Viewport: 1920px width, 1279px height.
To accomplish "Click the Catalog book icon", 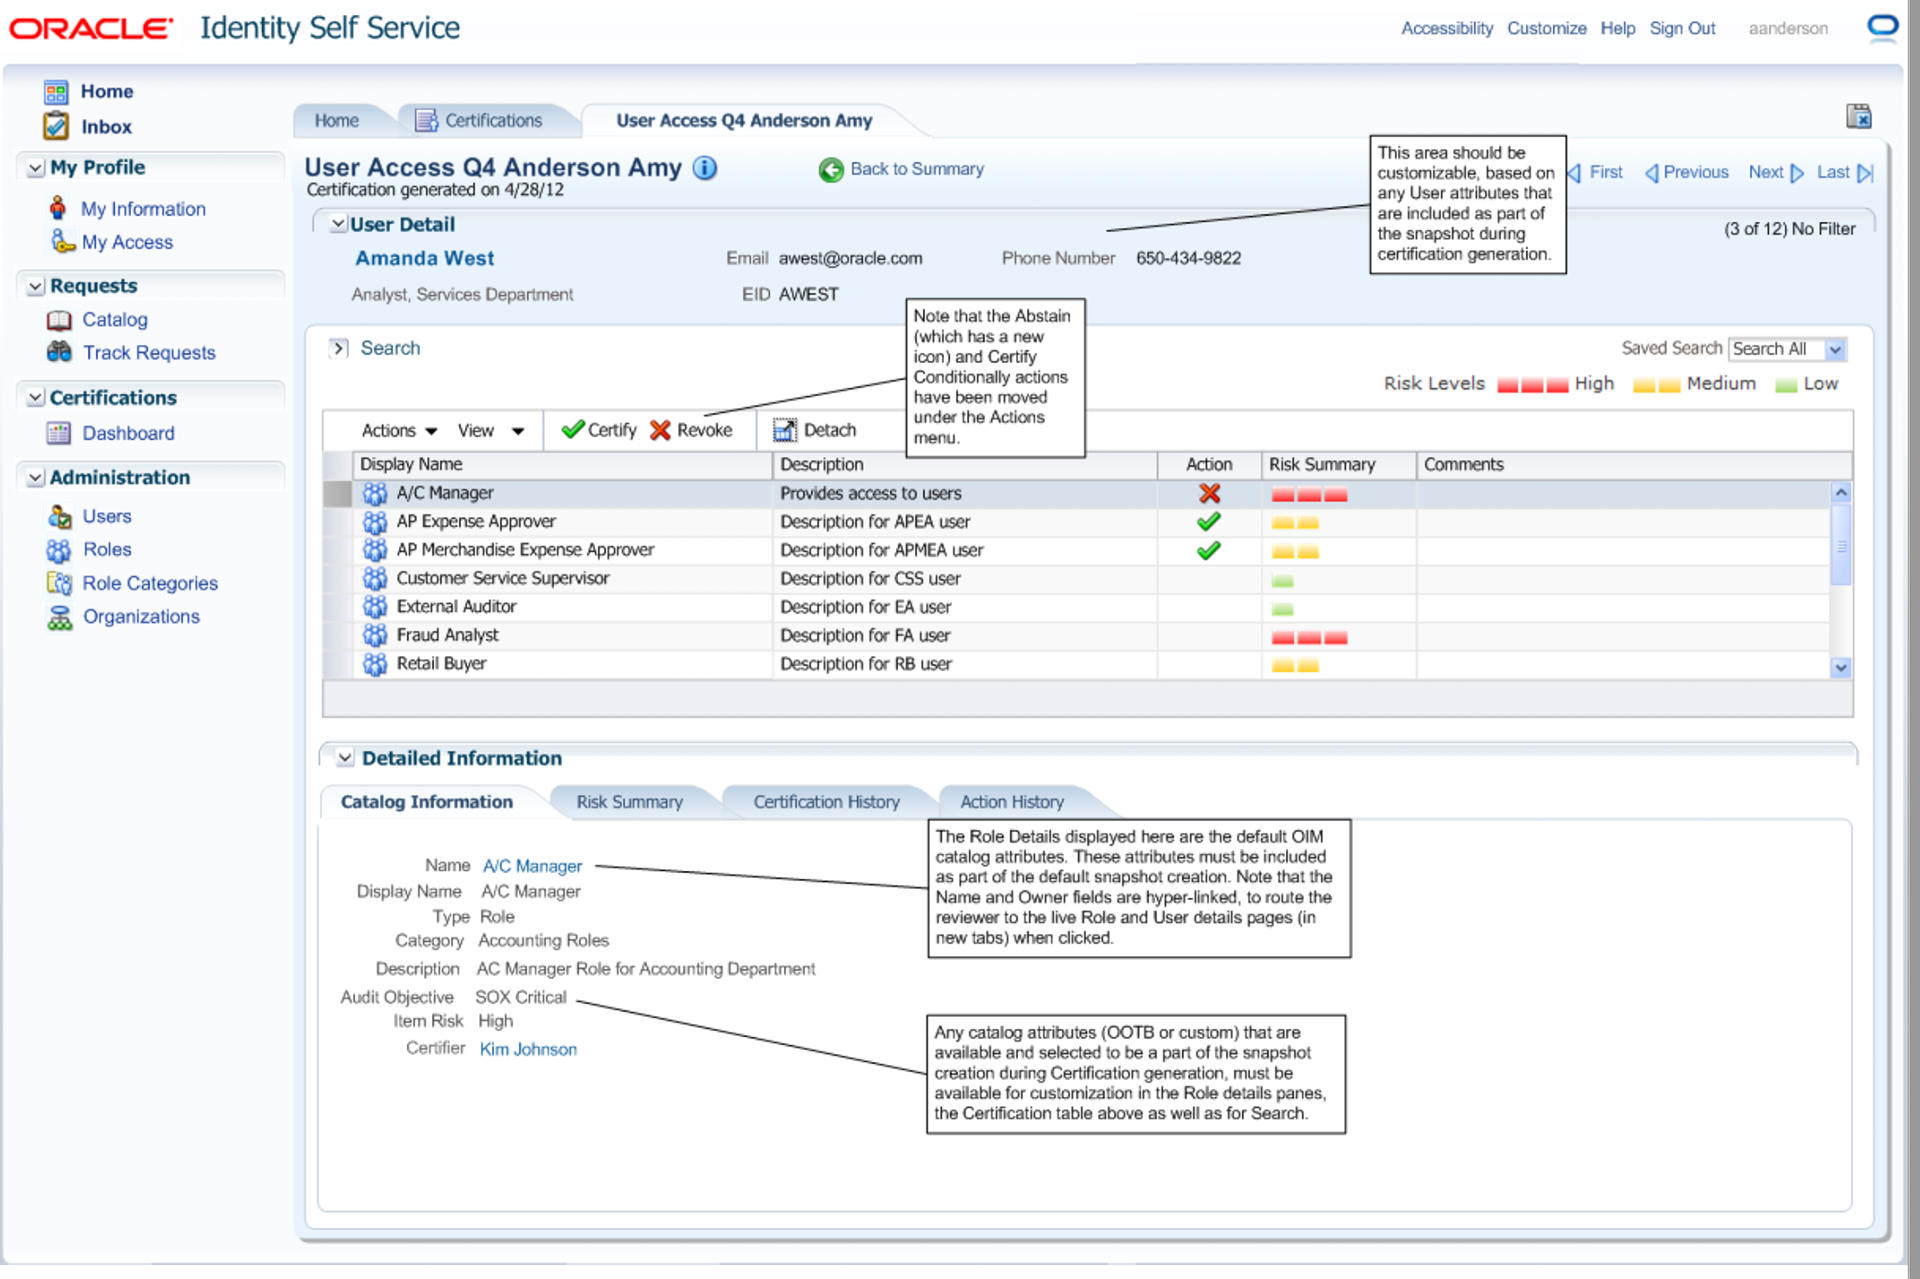I will pos(59,320).
